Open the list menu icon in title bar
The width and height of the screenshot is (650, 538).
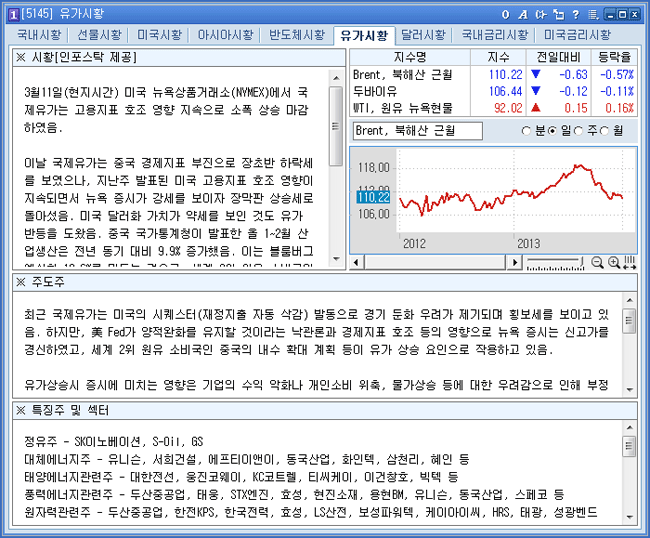click(593, 13)
